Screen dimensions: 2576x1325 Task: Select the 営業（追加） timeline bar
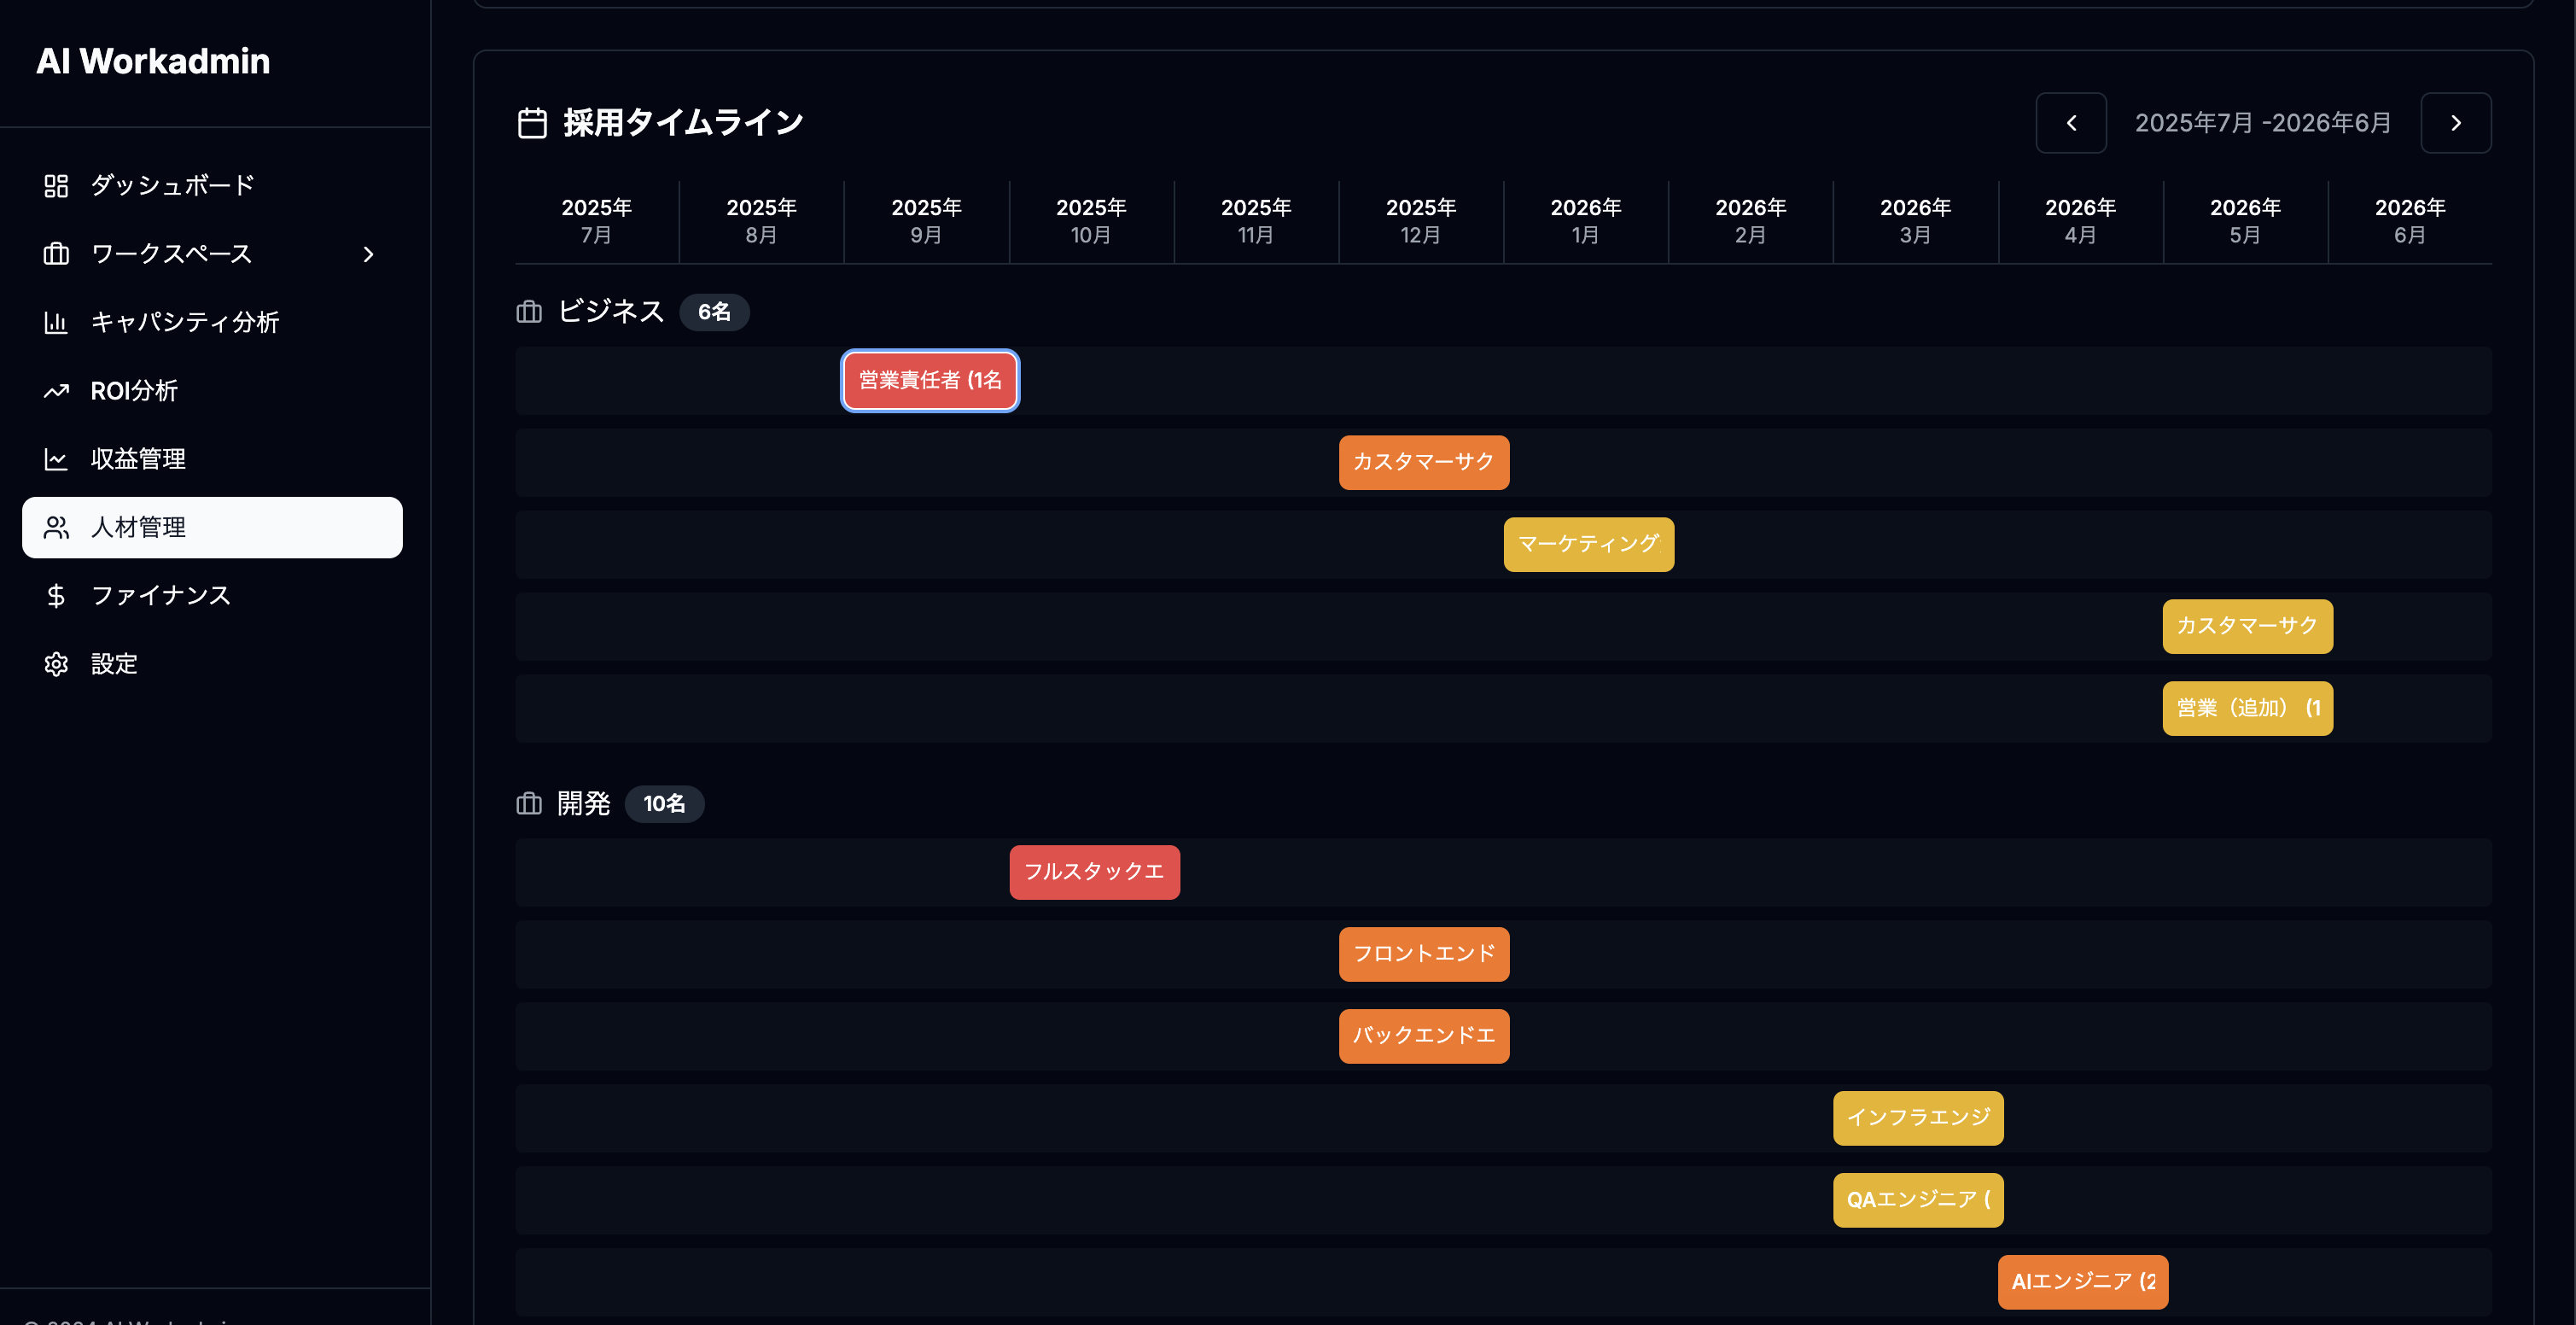pyautogui.click(x=2248, y=708)
